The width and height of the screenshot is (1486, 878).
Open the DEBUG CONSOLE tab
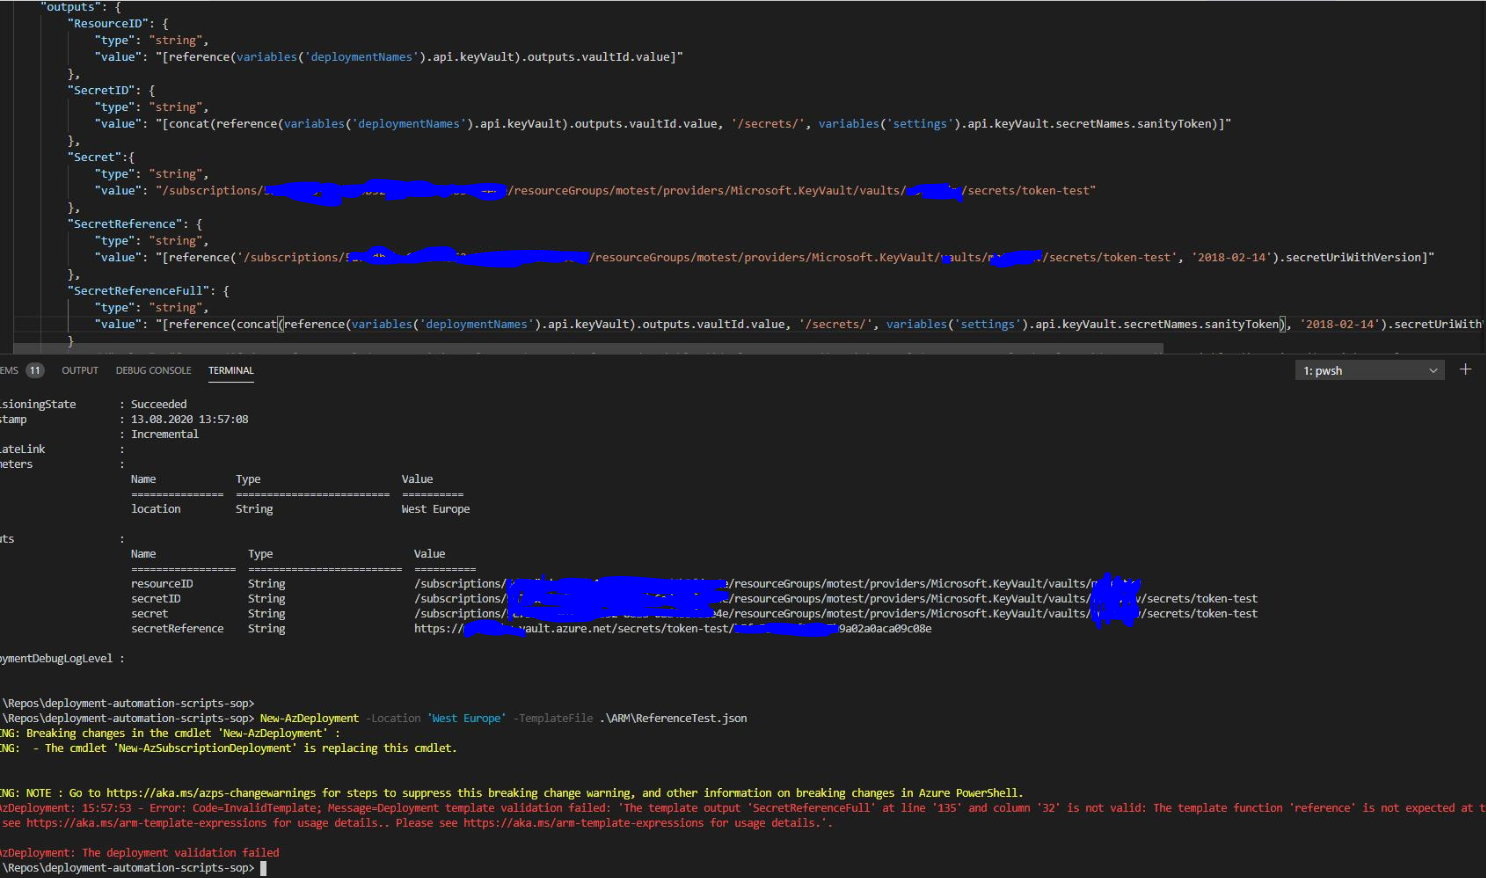pos(152,369)
